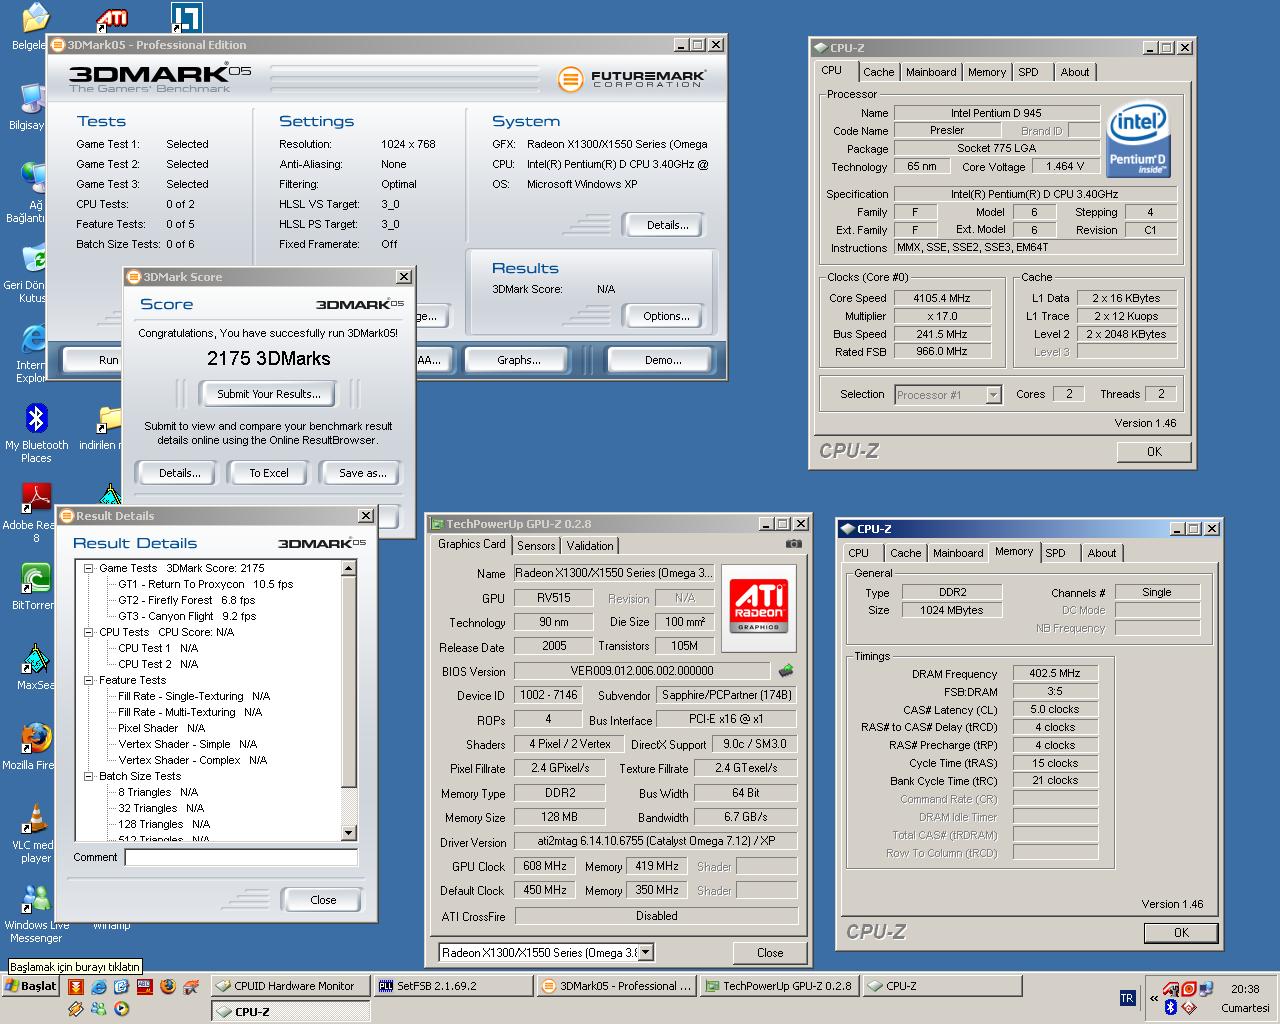
Task: Click the Graphs button in 3DMark05
Action: coord(519,360)
